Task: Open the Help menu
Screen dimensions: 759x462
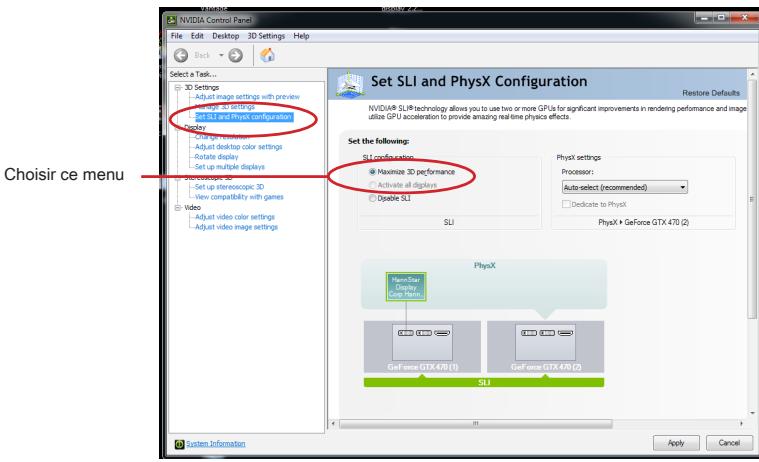Action: [301, 36]
